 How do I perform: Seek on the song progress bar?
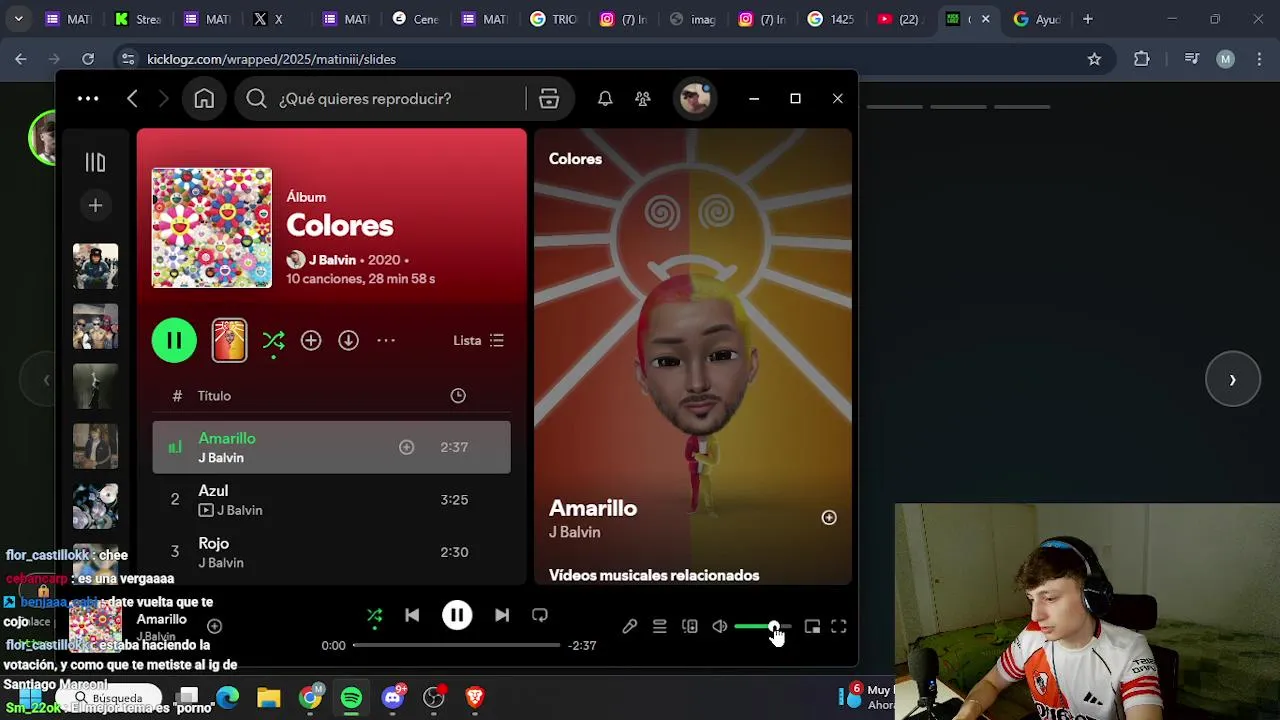point(456,645)
